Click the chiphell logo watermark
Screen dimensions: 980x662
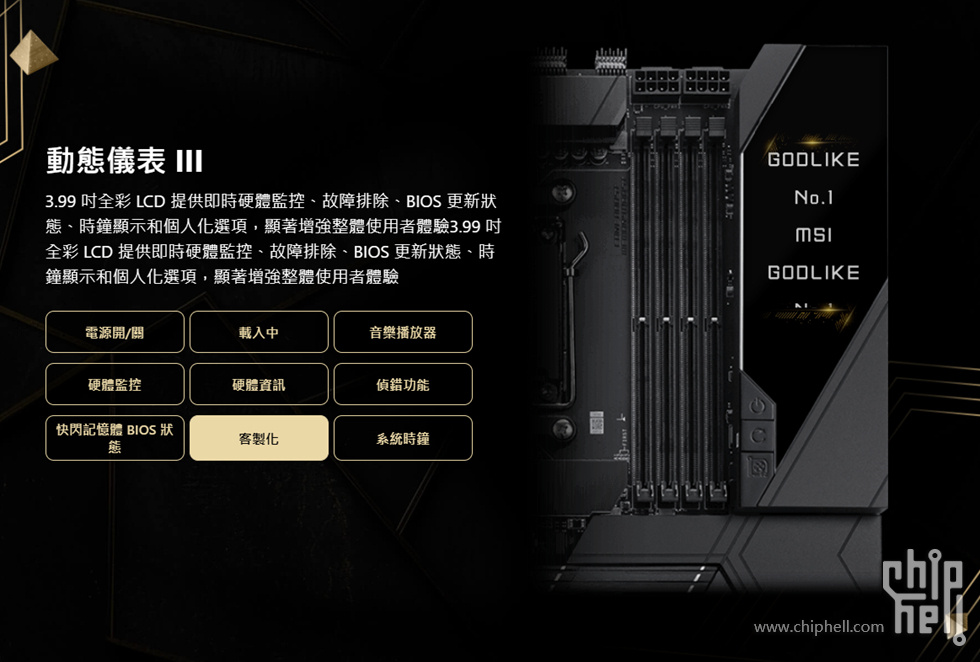[x=924, y=594]
